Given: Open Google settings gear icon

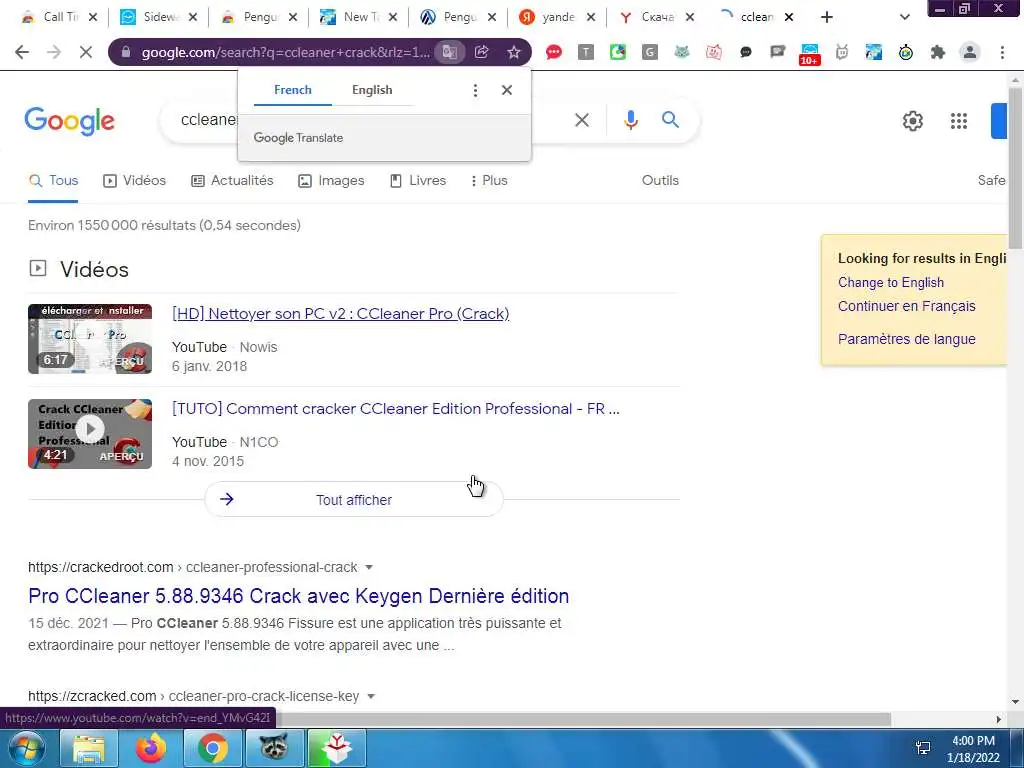Looking at the screenshot, I should click(912, 121).
